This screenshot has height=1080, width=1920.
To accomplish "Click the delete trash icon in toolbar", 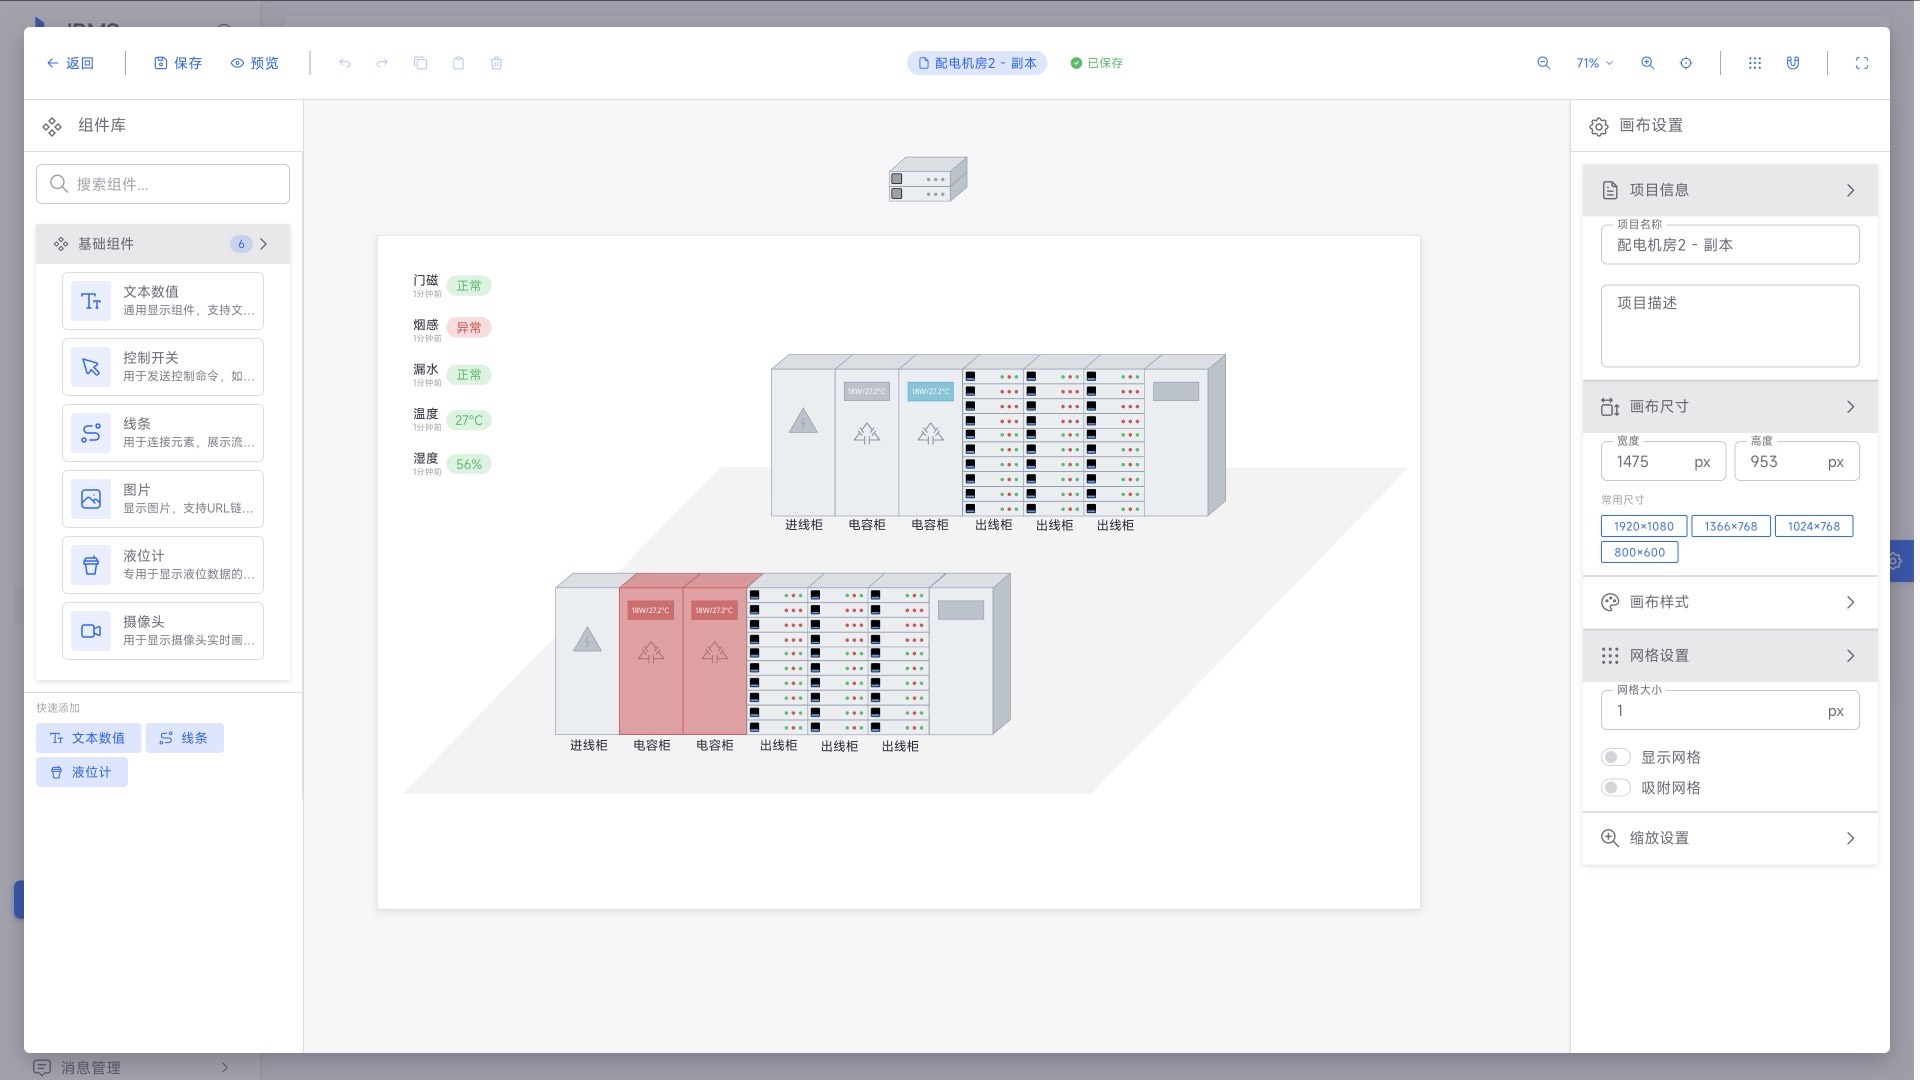I will (496, 63).
